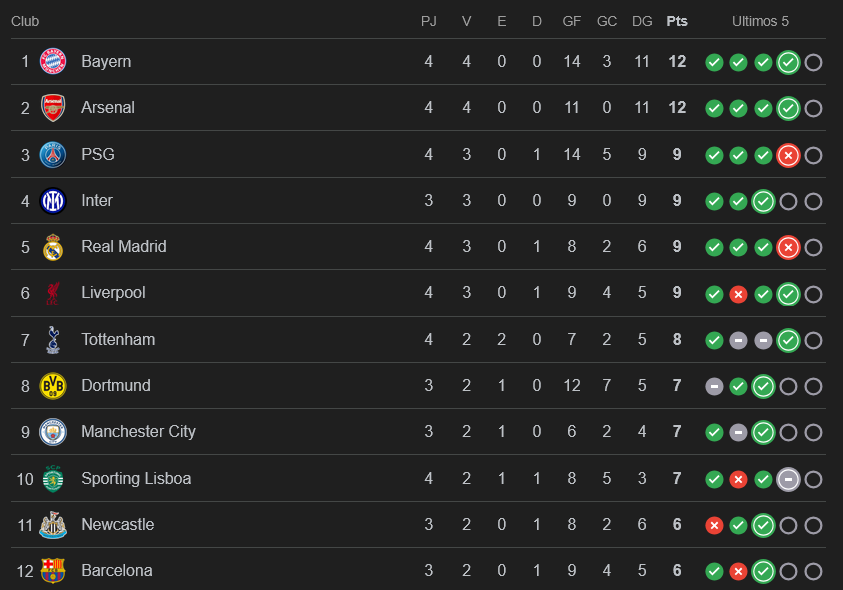Click the Inter club crest icon
This screenshot has height=590, width=843.
click(x=53, y=201)
